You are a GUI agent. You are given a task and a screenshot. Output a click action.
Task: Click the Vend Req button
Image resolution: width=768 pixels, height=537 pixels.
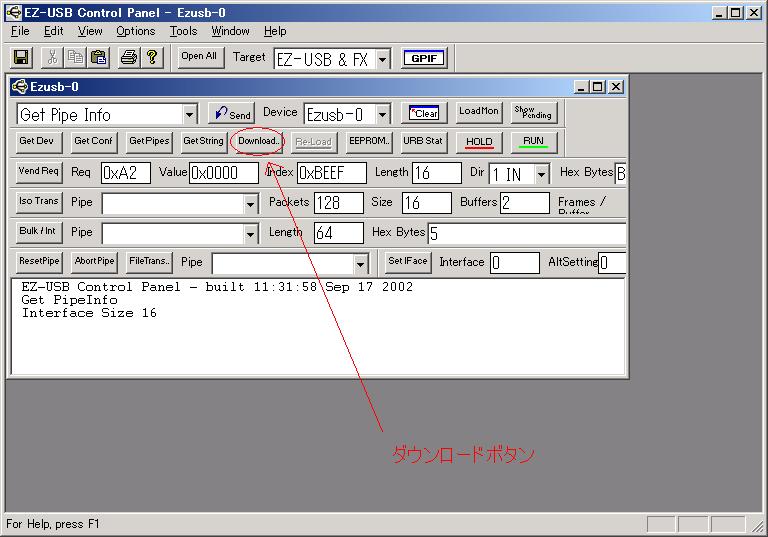(x=39, y=172)
